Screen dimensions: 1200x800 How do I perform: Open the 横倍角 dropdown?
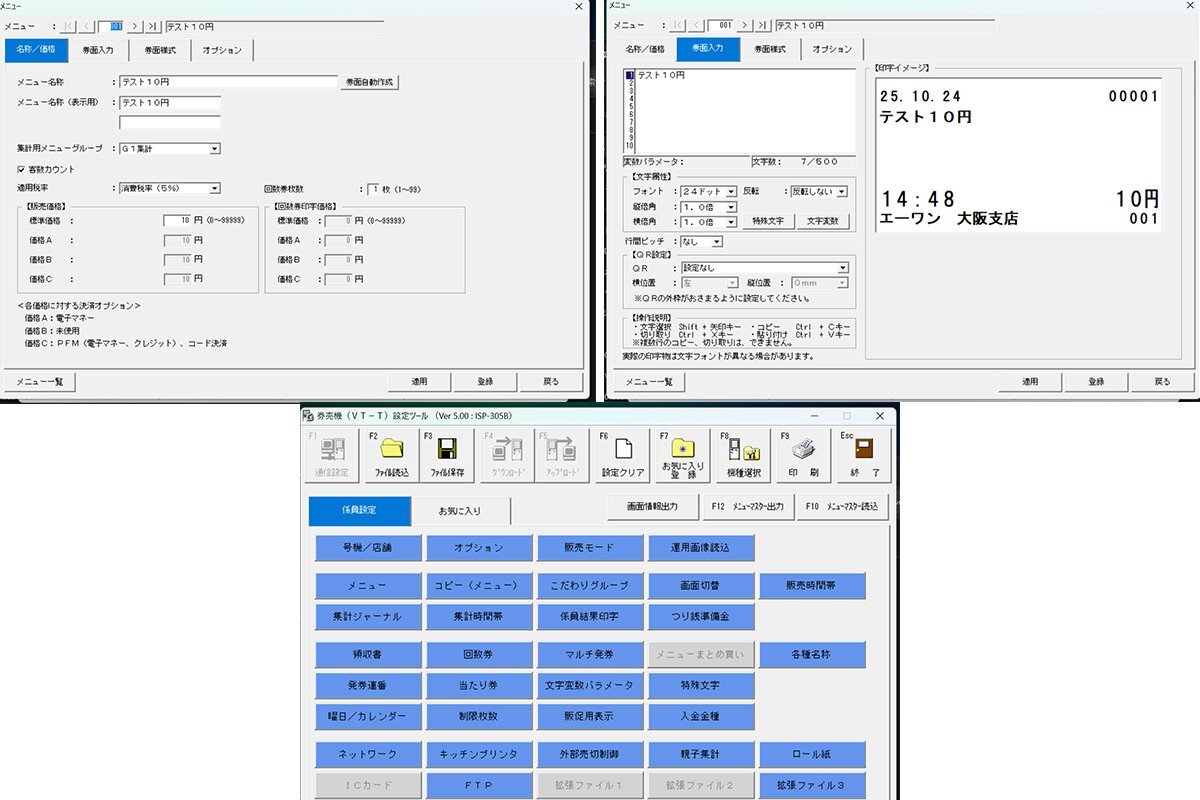click(732, 222)
